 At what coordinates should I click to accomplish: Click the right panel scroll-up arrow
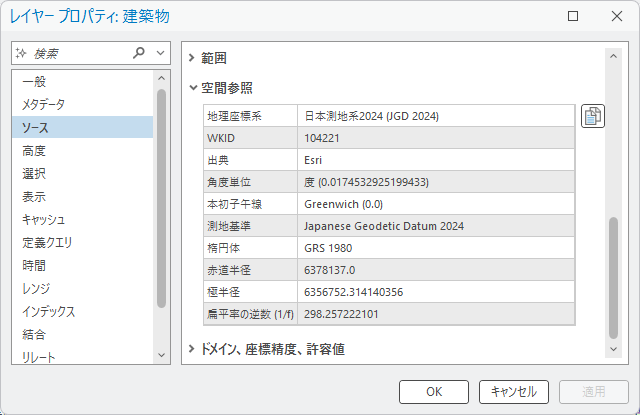pyautogui.click(x=614, y=57)
